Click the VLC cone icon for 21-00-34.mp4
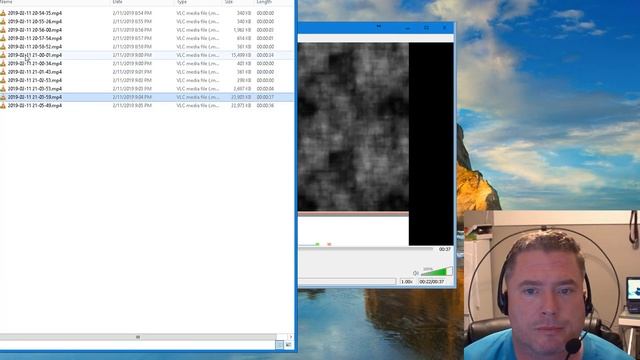 [x=3, y=63]
